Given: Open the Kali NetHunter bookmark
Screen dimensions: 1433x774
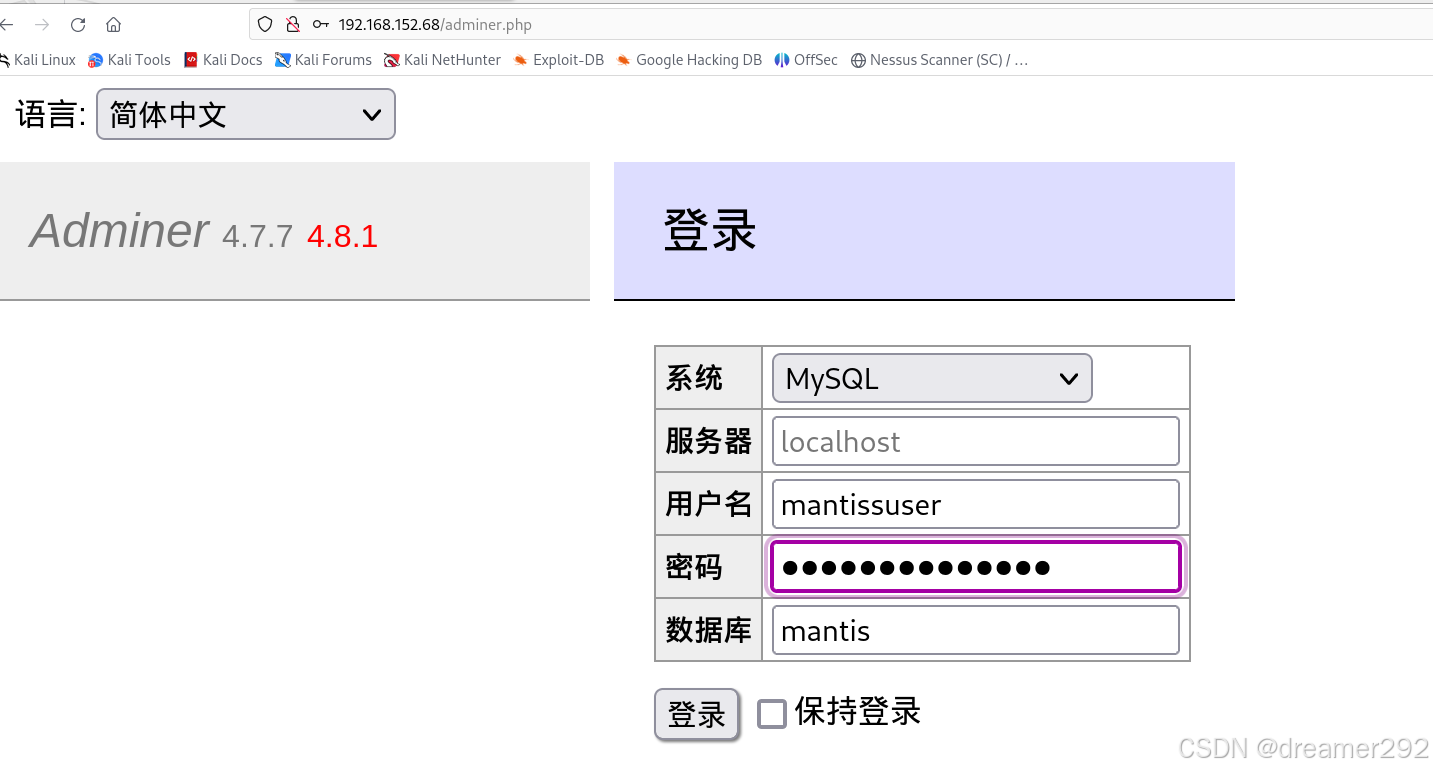Looking at the screenshot, I should [x=442, y=60].
